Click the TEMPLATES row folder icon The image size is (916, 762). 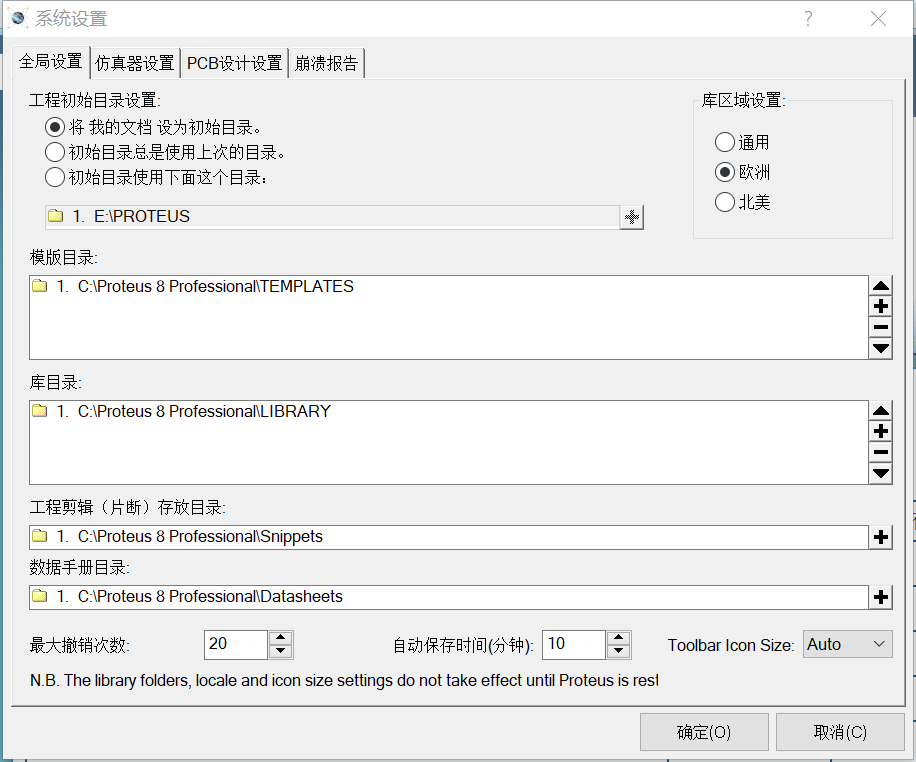[40, 286]
